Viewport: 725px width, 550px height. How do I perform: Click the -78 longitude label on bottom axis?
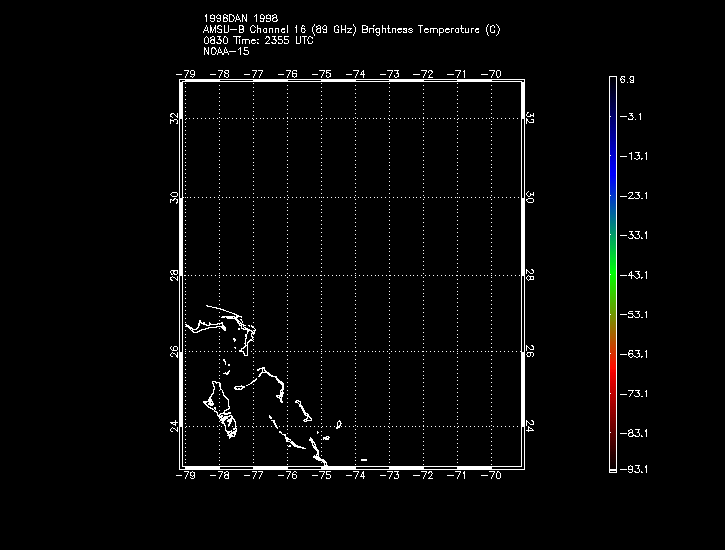click(220, 475)
